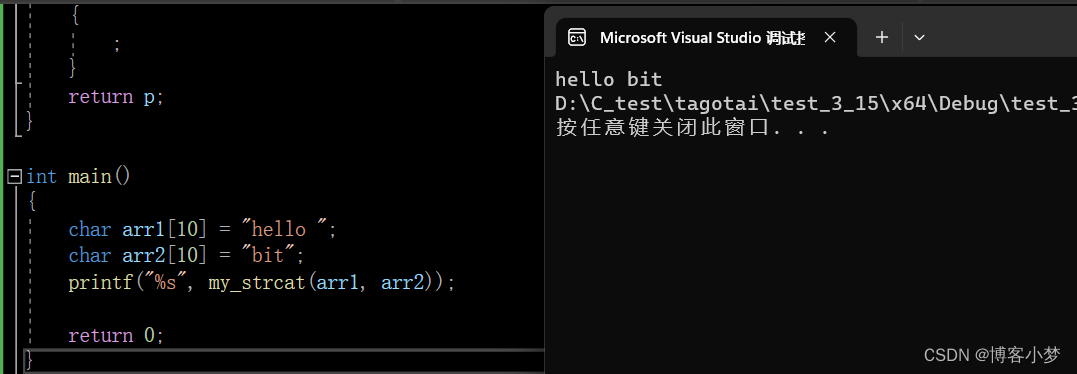1077x374 pixels.
Task: Click the "hello " string literal
Action: [x=288, y=229]
